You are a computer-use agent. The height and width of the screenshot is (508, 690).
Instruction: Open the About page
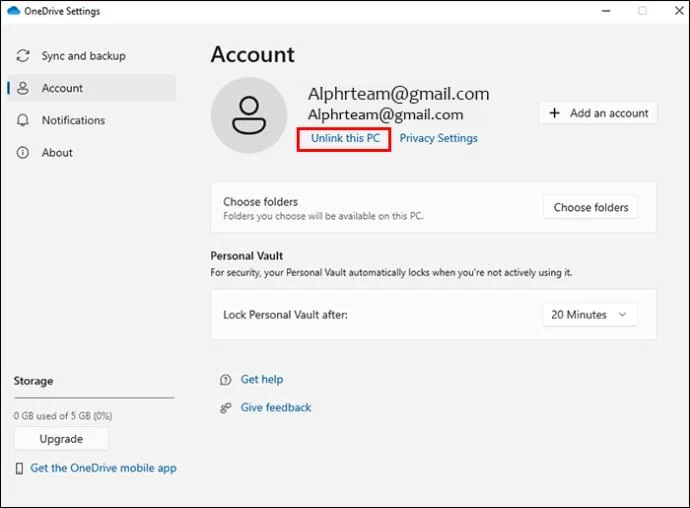tap(92, 153)
